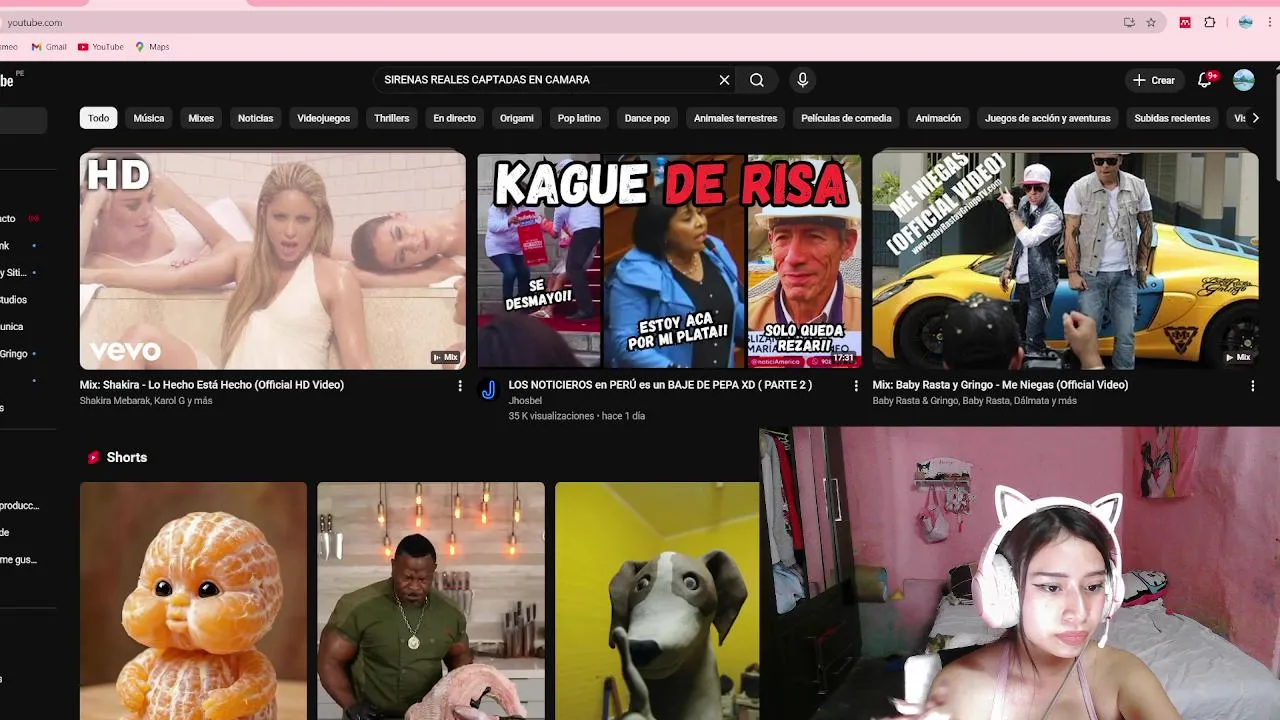Click the Crear button
The height and width of the screenshot is (720, 1280).
tap(1153, 80)
